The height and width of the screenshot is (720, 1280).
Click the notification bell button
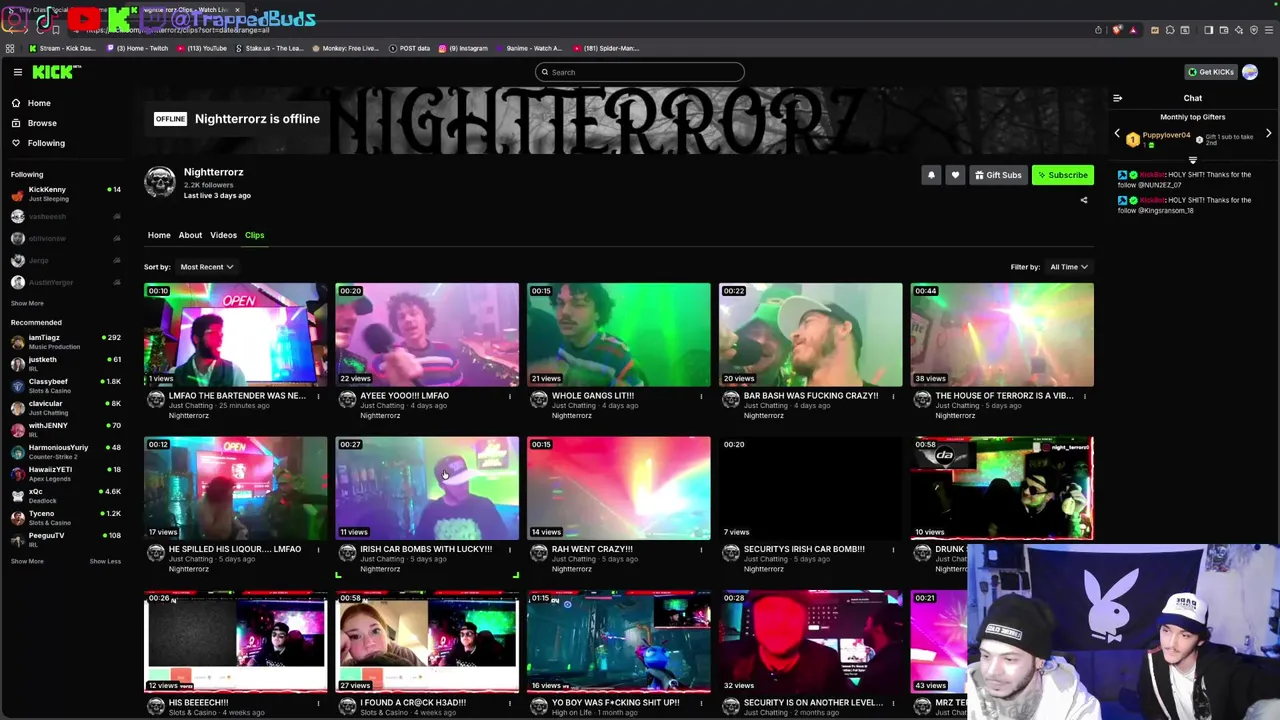click(931, 175)
